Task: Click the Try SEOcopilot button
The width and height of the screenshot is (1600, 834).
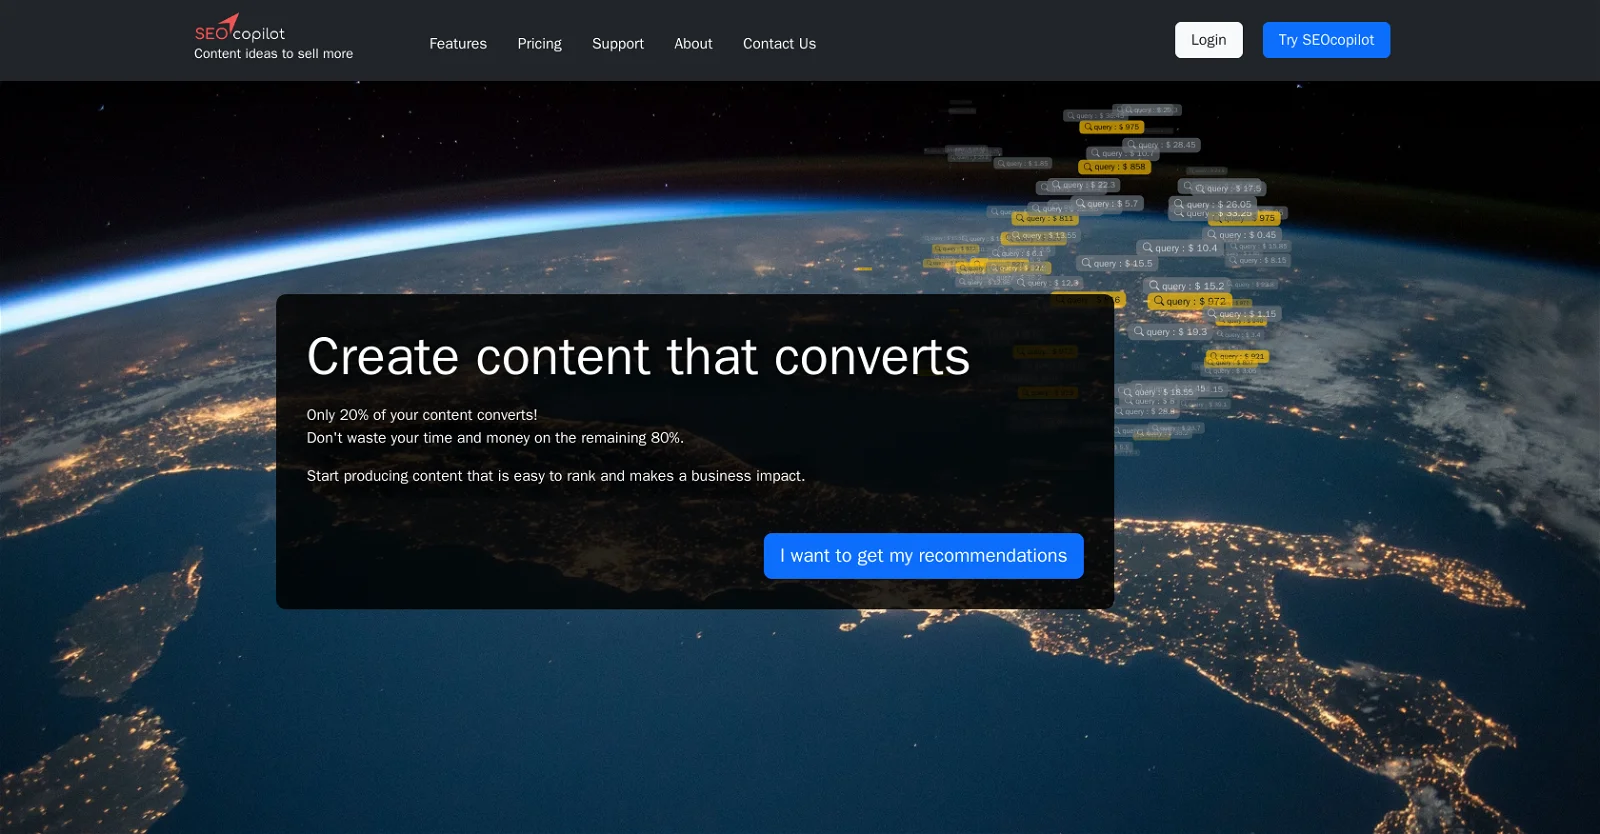Action: coord(1326,40)
